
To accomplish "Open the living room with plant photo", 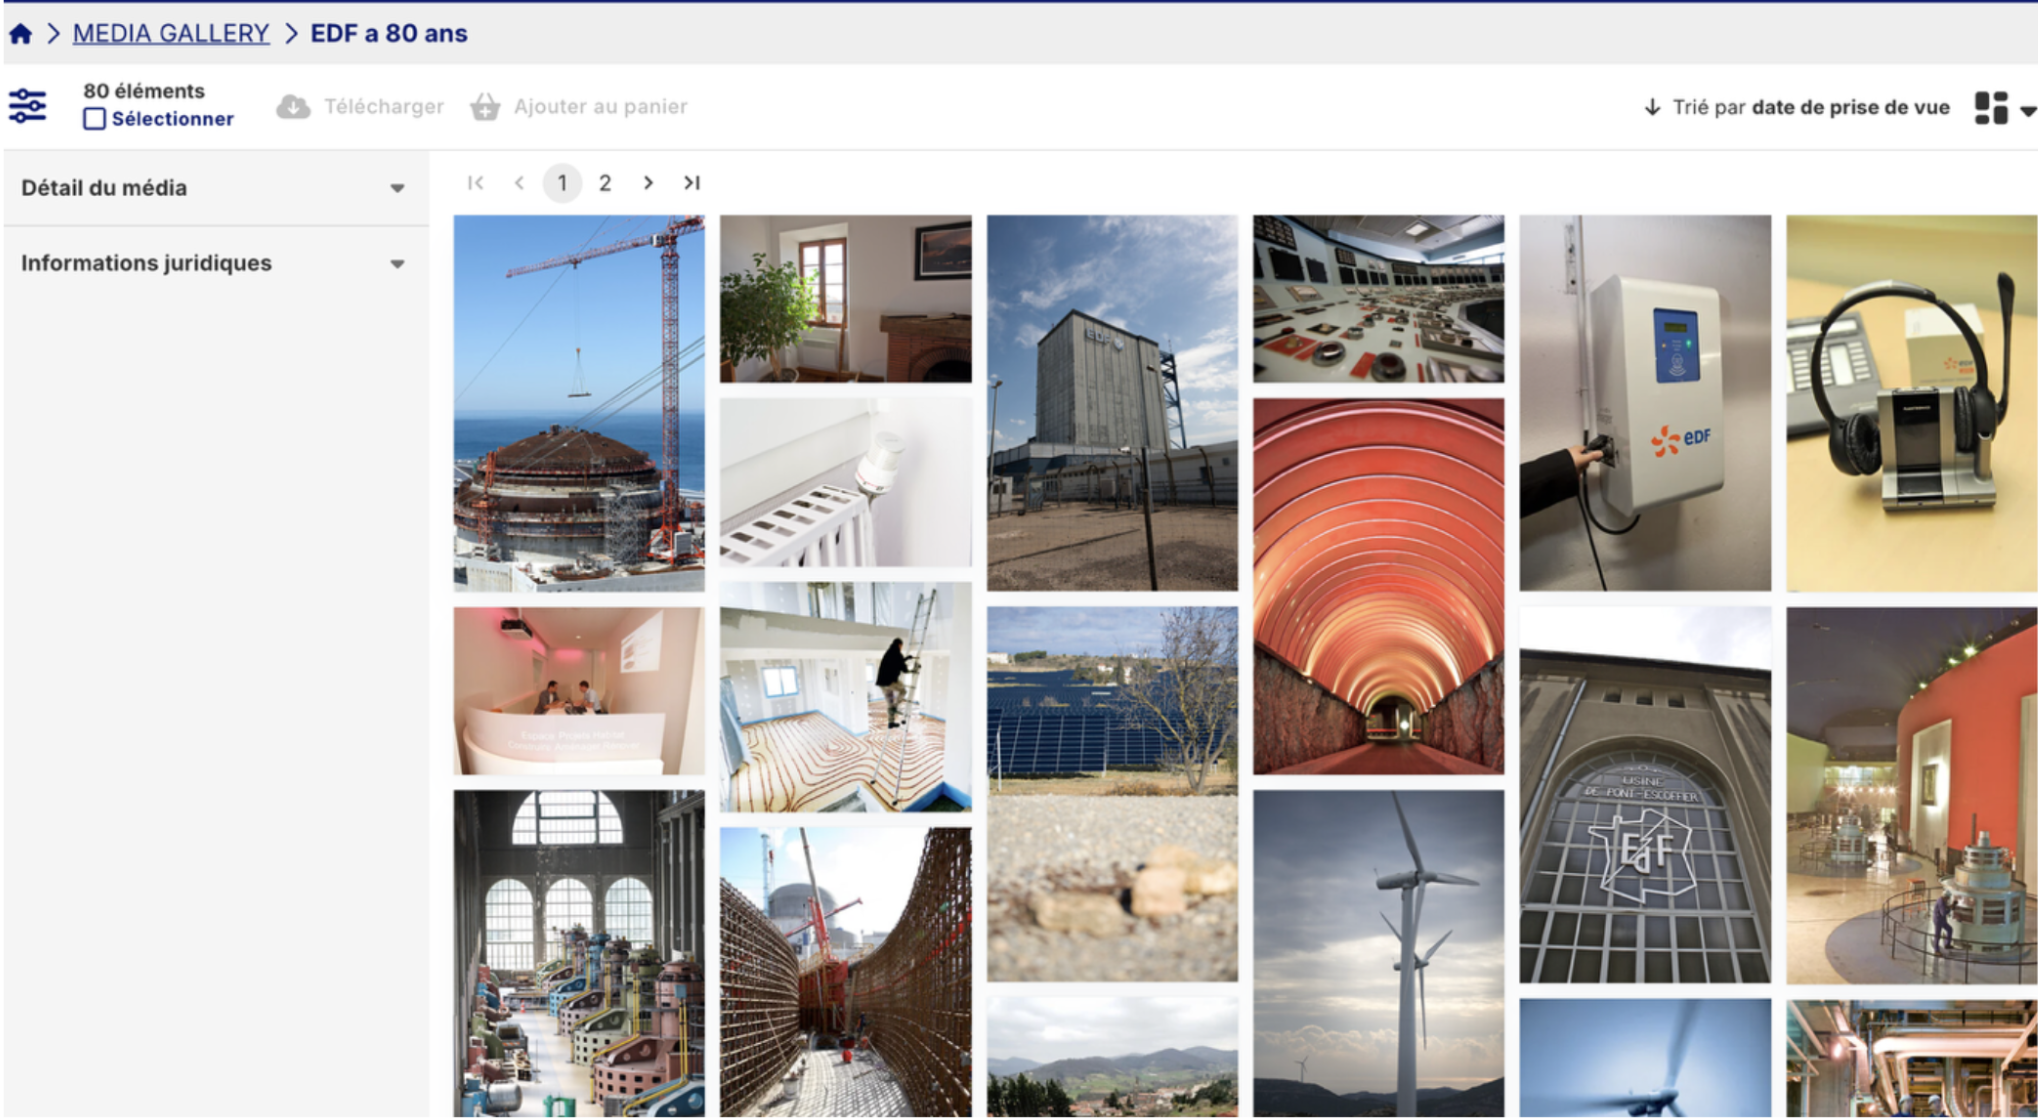I will point(846,299).
